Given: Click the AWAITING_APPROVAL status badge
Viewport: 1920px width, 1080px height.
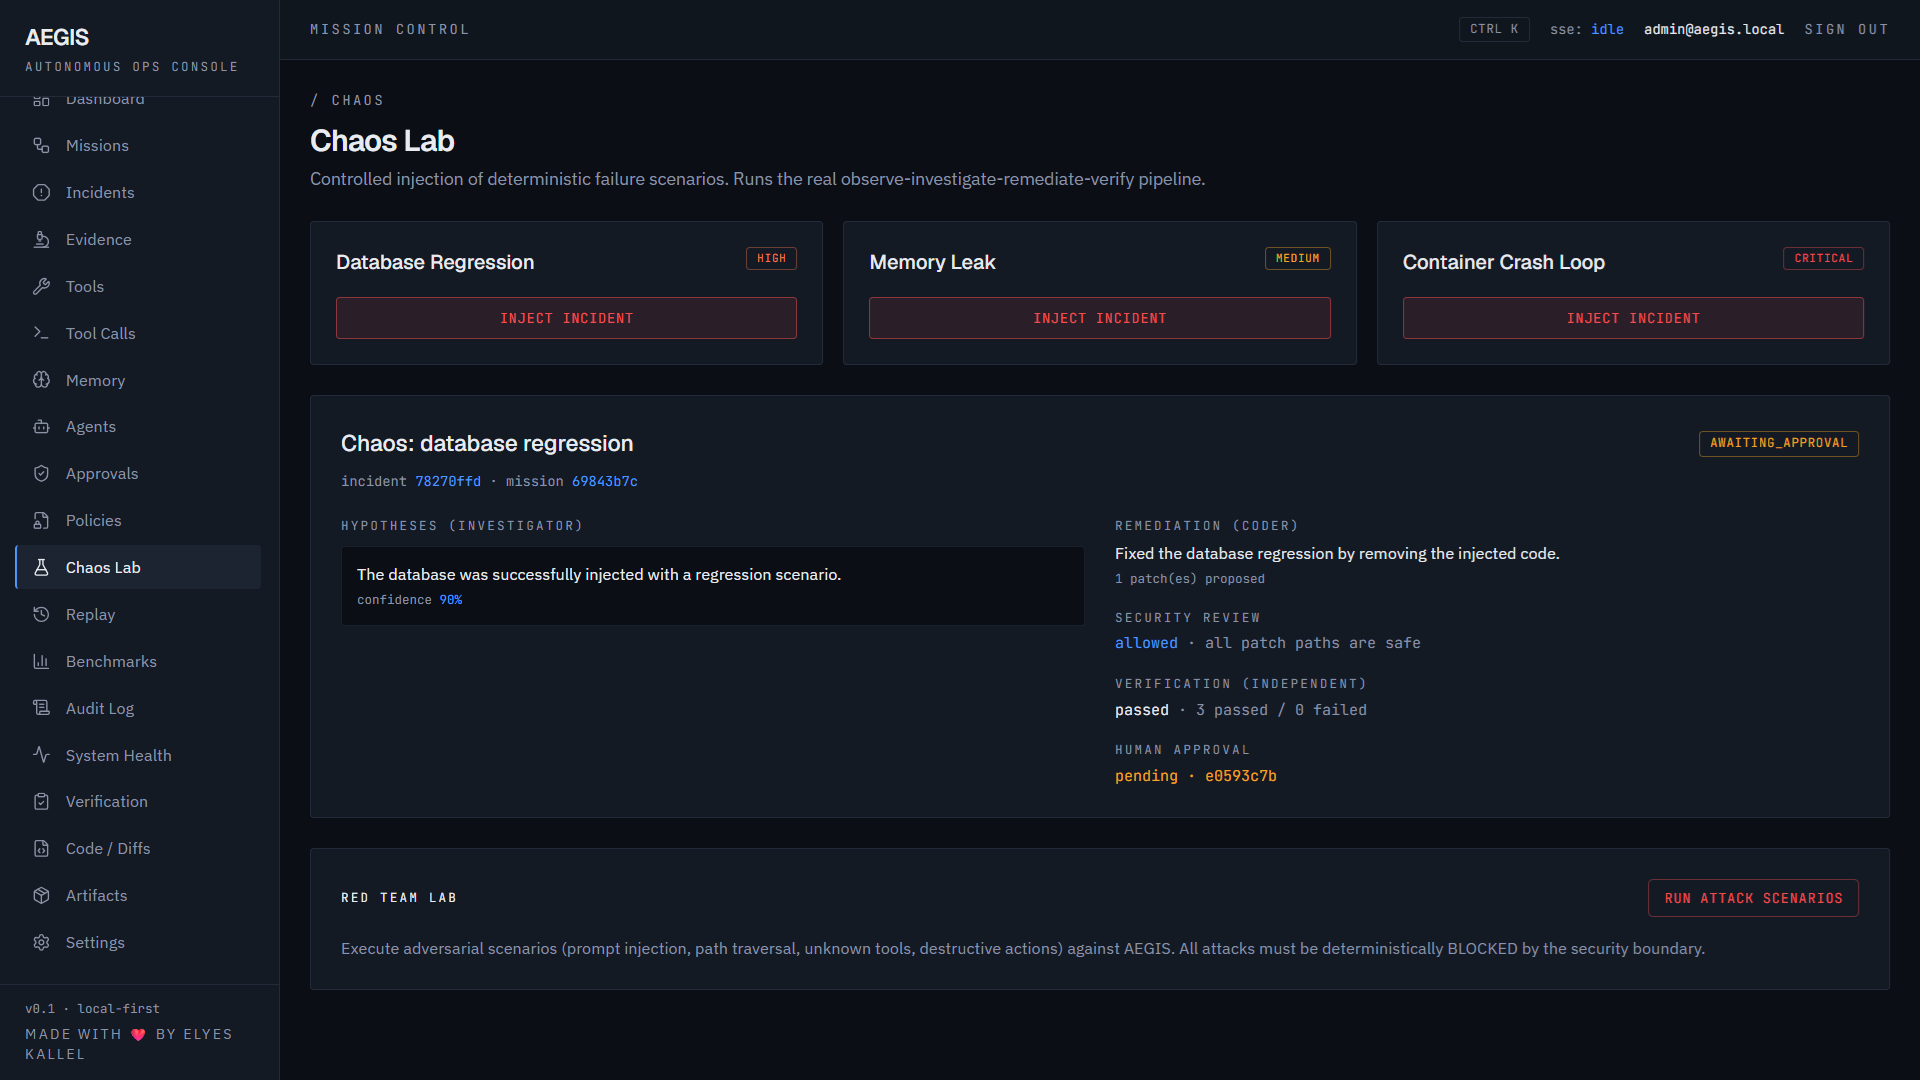Looking at the screenshot, I should tap(1778, 443).
